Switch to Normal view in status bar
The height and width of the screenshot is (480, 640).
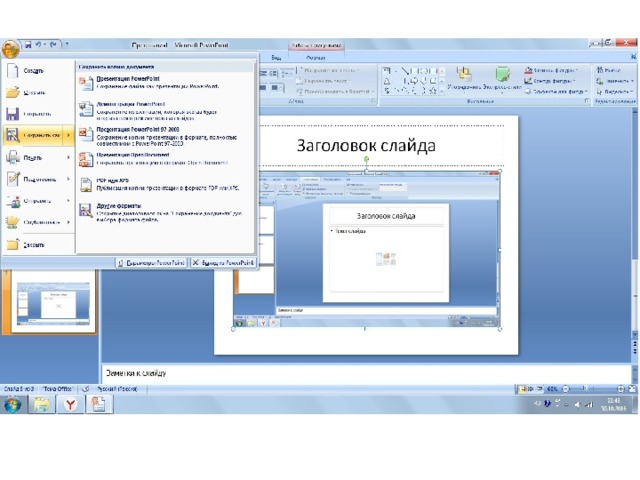[x=522, y=389]
